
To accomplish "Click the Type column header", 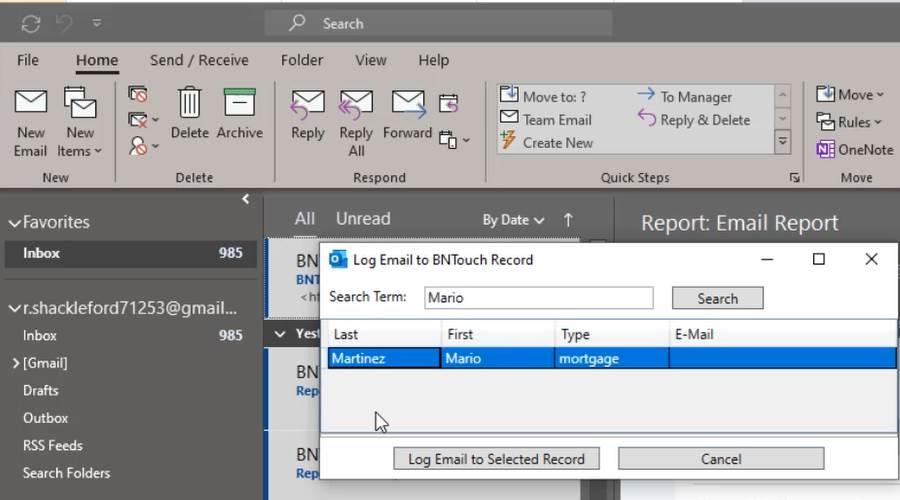I will 612,334.
